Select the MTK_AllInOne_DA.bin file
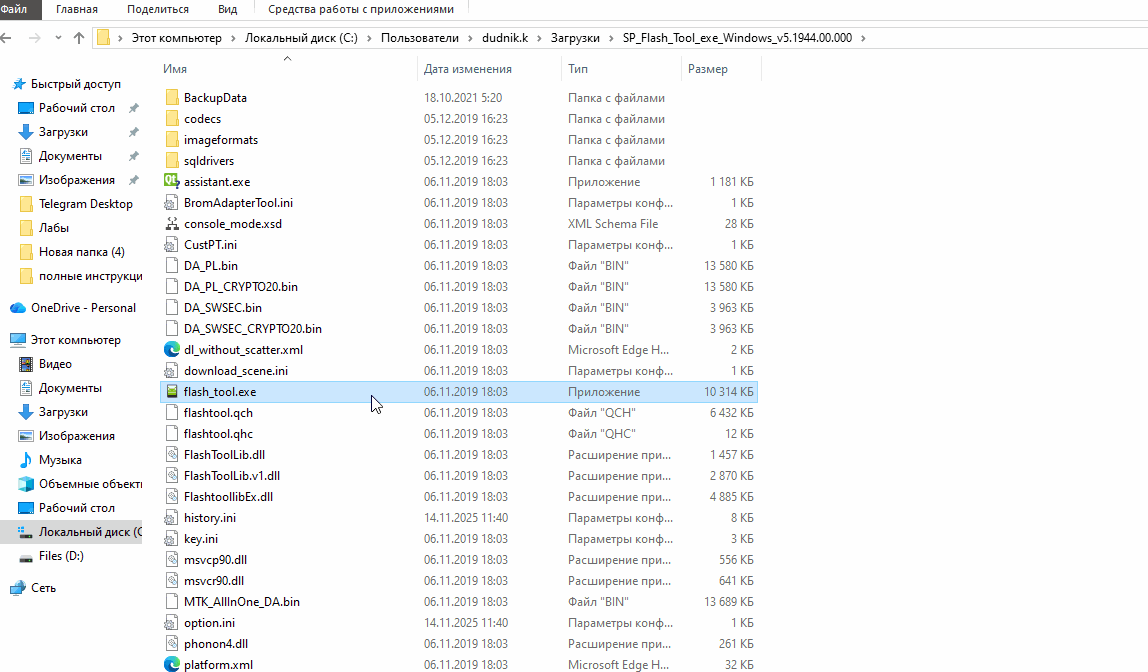The height and width of the screenshot is (672, 1148). click(x=241, y=602)
